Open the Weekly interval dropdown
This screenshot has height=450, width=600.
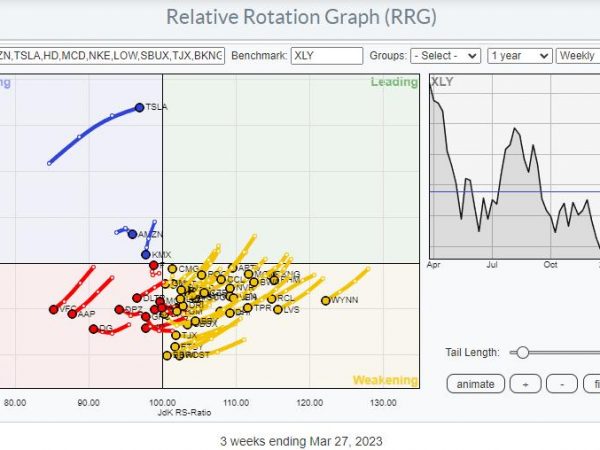pos(578,56)
